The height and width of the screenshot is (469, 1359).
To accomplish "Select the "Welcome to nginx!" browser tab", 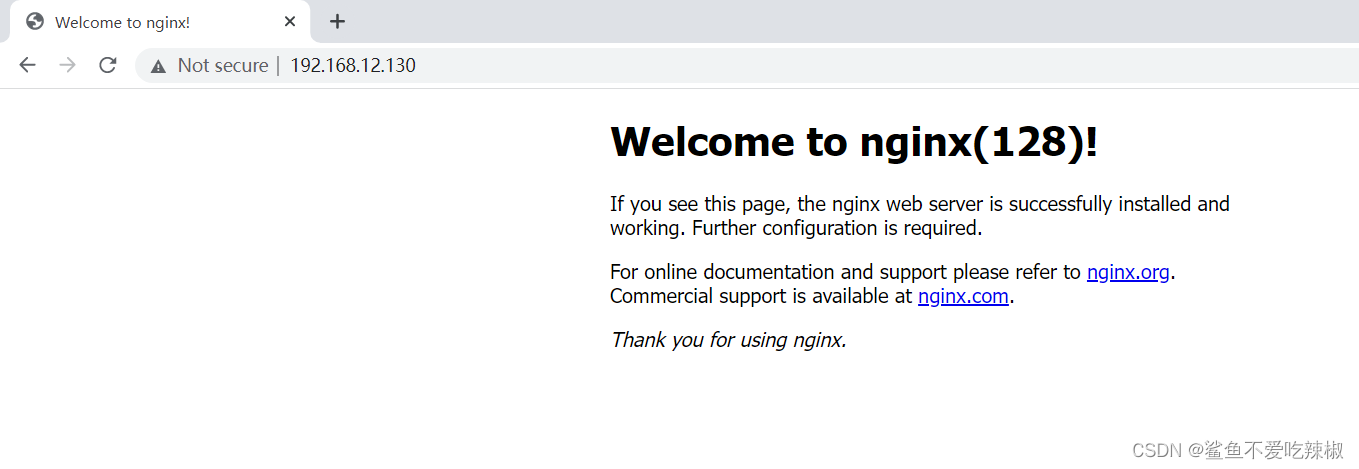I will coord(130,22).
